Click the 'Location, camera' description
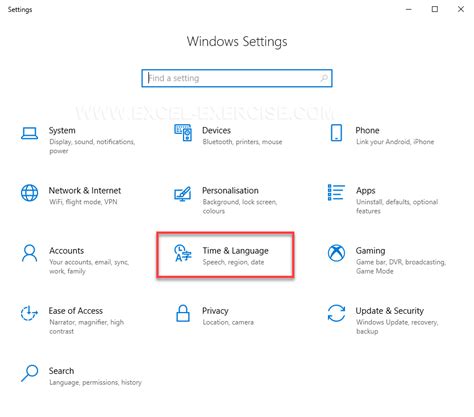474x417 pixels. point(228,322)
